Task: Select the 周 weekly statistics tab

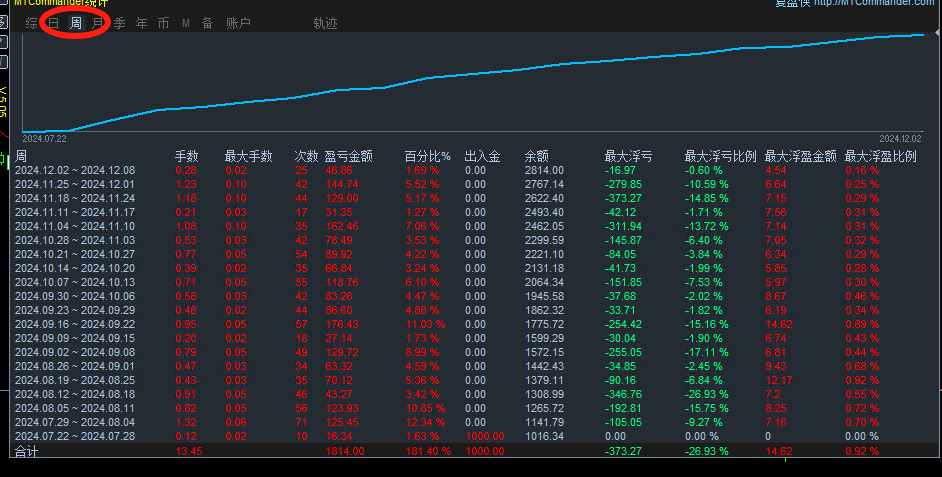Action: (76, 23)
